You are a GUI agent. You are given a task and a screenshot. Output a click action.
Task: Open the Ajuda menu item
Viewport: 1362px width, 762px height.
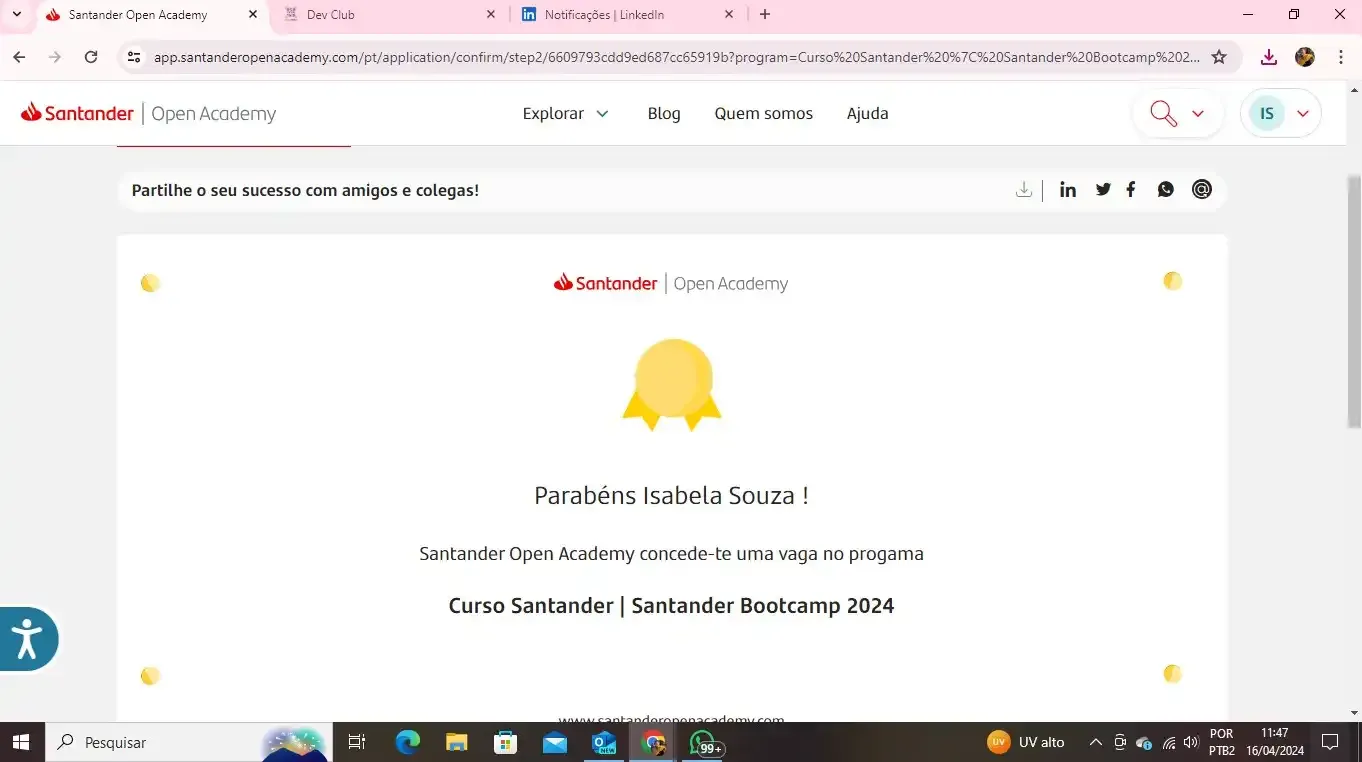click(867, 113)
